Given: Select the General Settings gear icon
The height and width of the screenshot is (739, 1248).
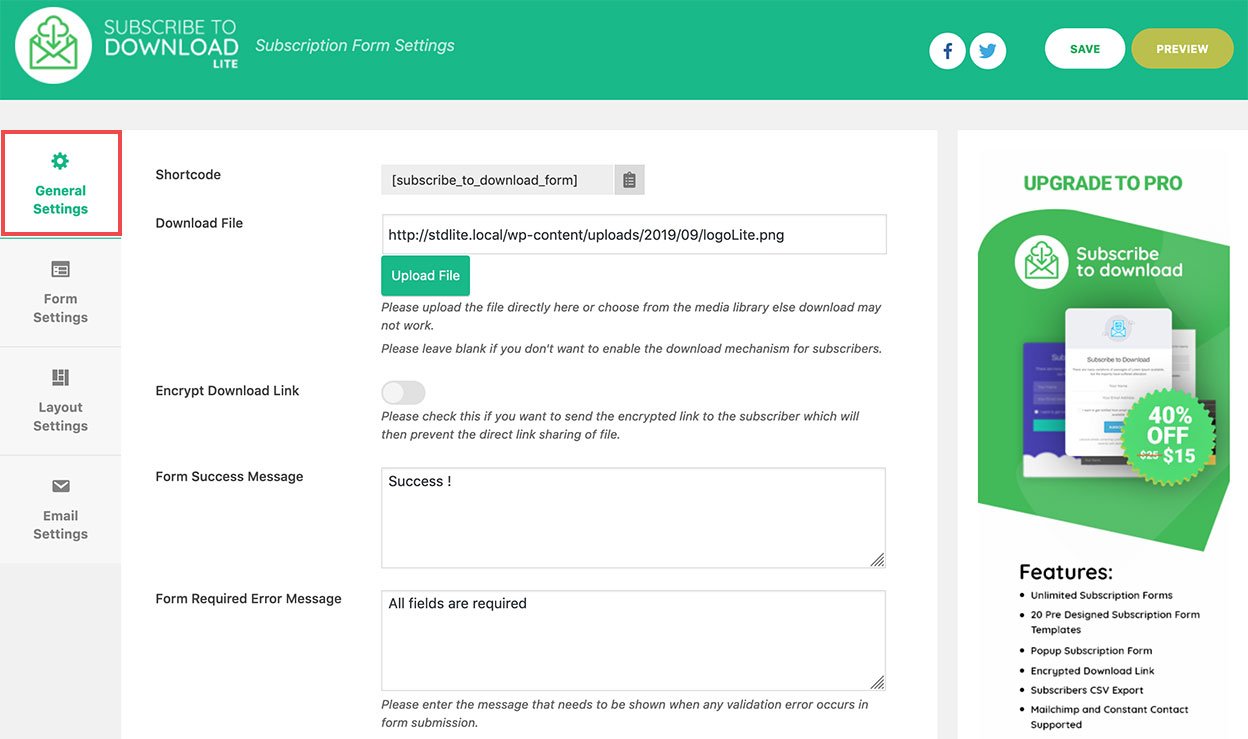Looking at the screenshot, I should click(x=60, y=160).
